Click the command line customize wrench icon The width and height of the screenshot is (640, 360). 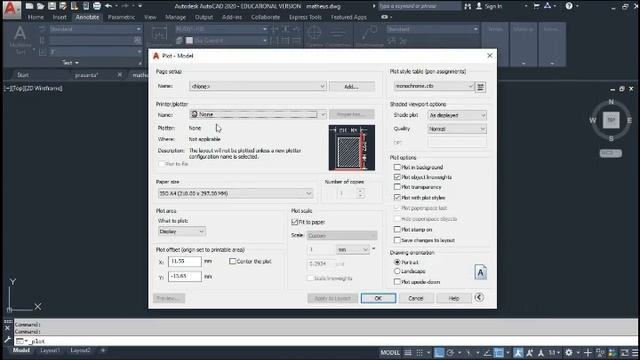[x=7, y=340]
